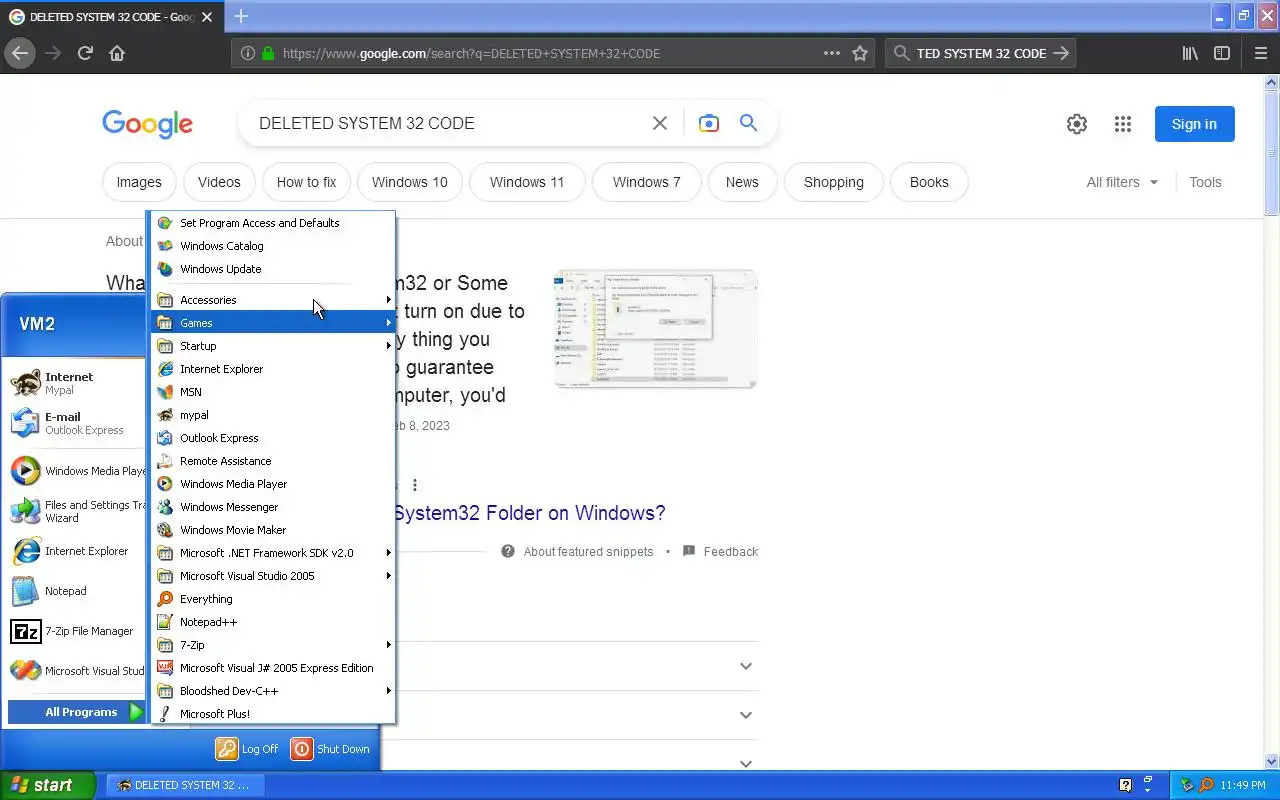Open the browser home page icon
Viewport: 1280px width, 800px height.
117,53
